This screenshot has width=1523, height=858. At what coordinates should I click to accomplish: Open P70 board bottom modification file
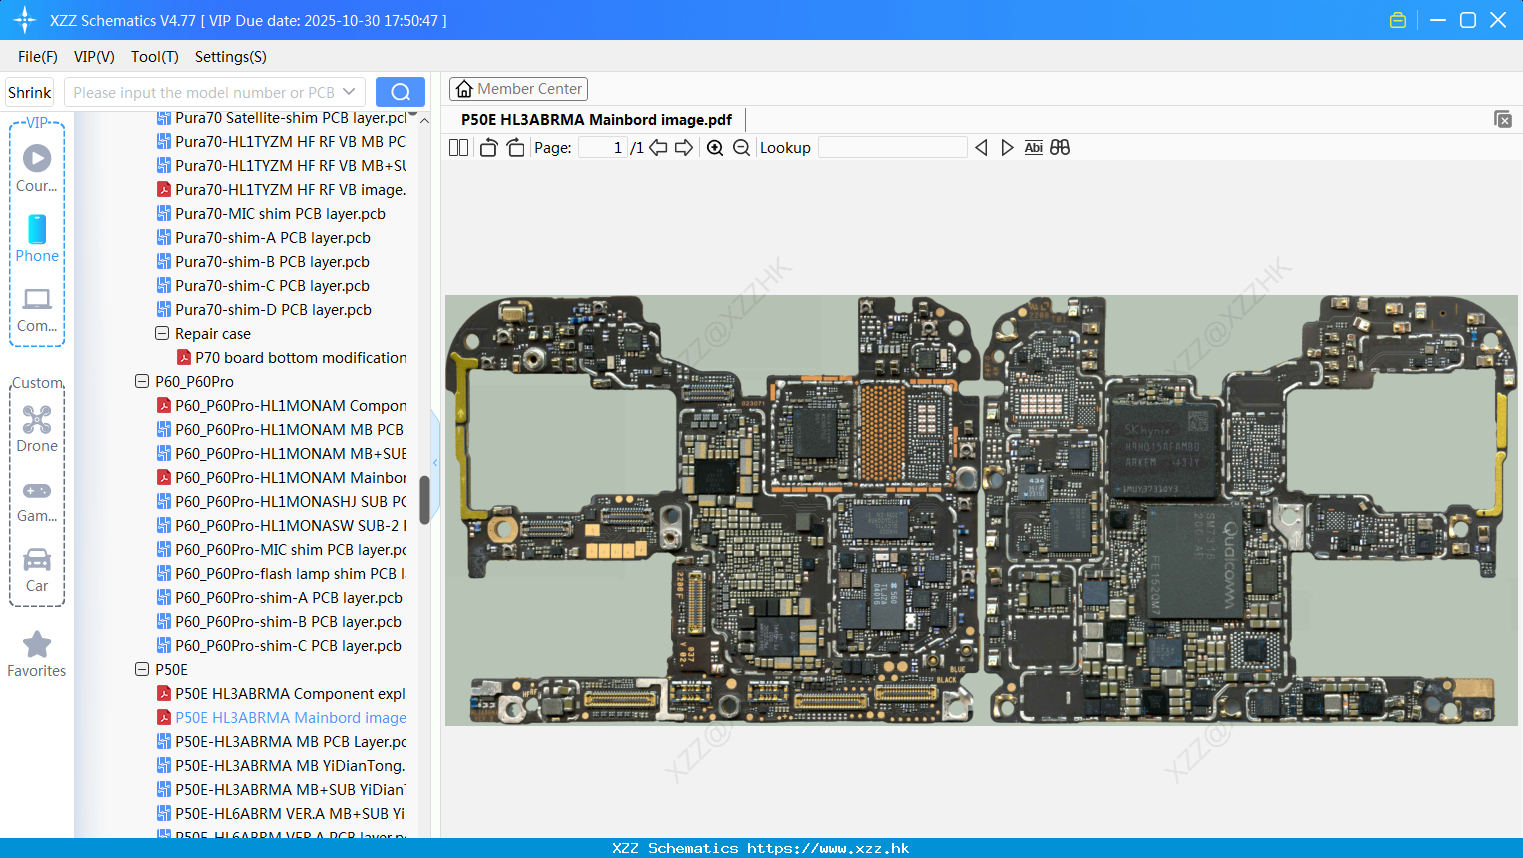point(291,358)
